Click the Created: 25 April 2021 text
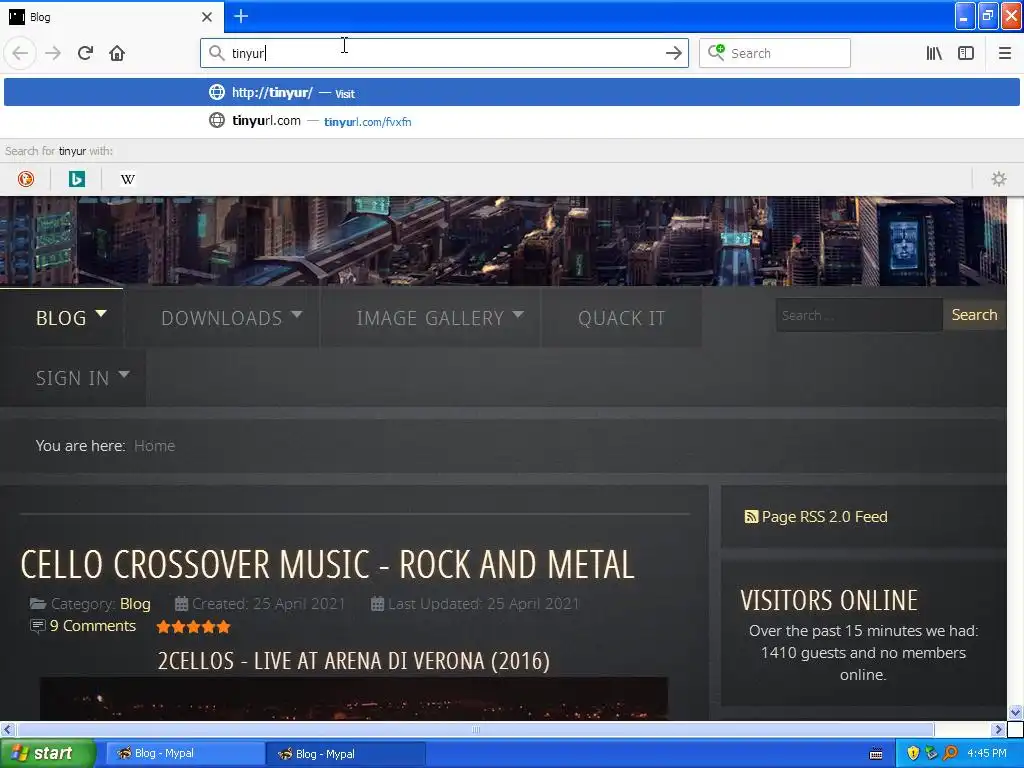Screen dimensions: 1024x768 [268, 603]
